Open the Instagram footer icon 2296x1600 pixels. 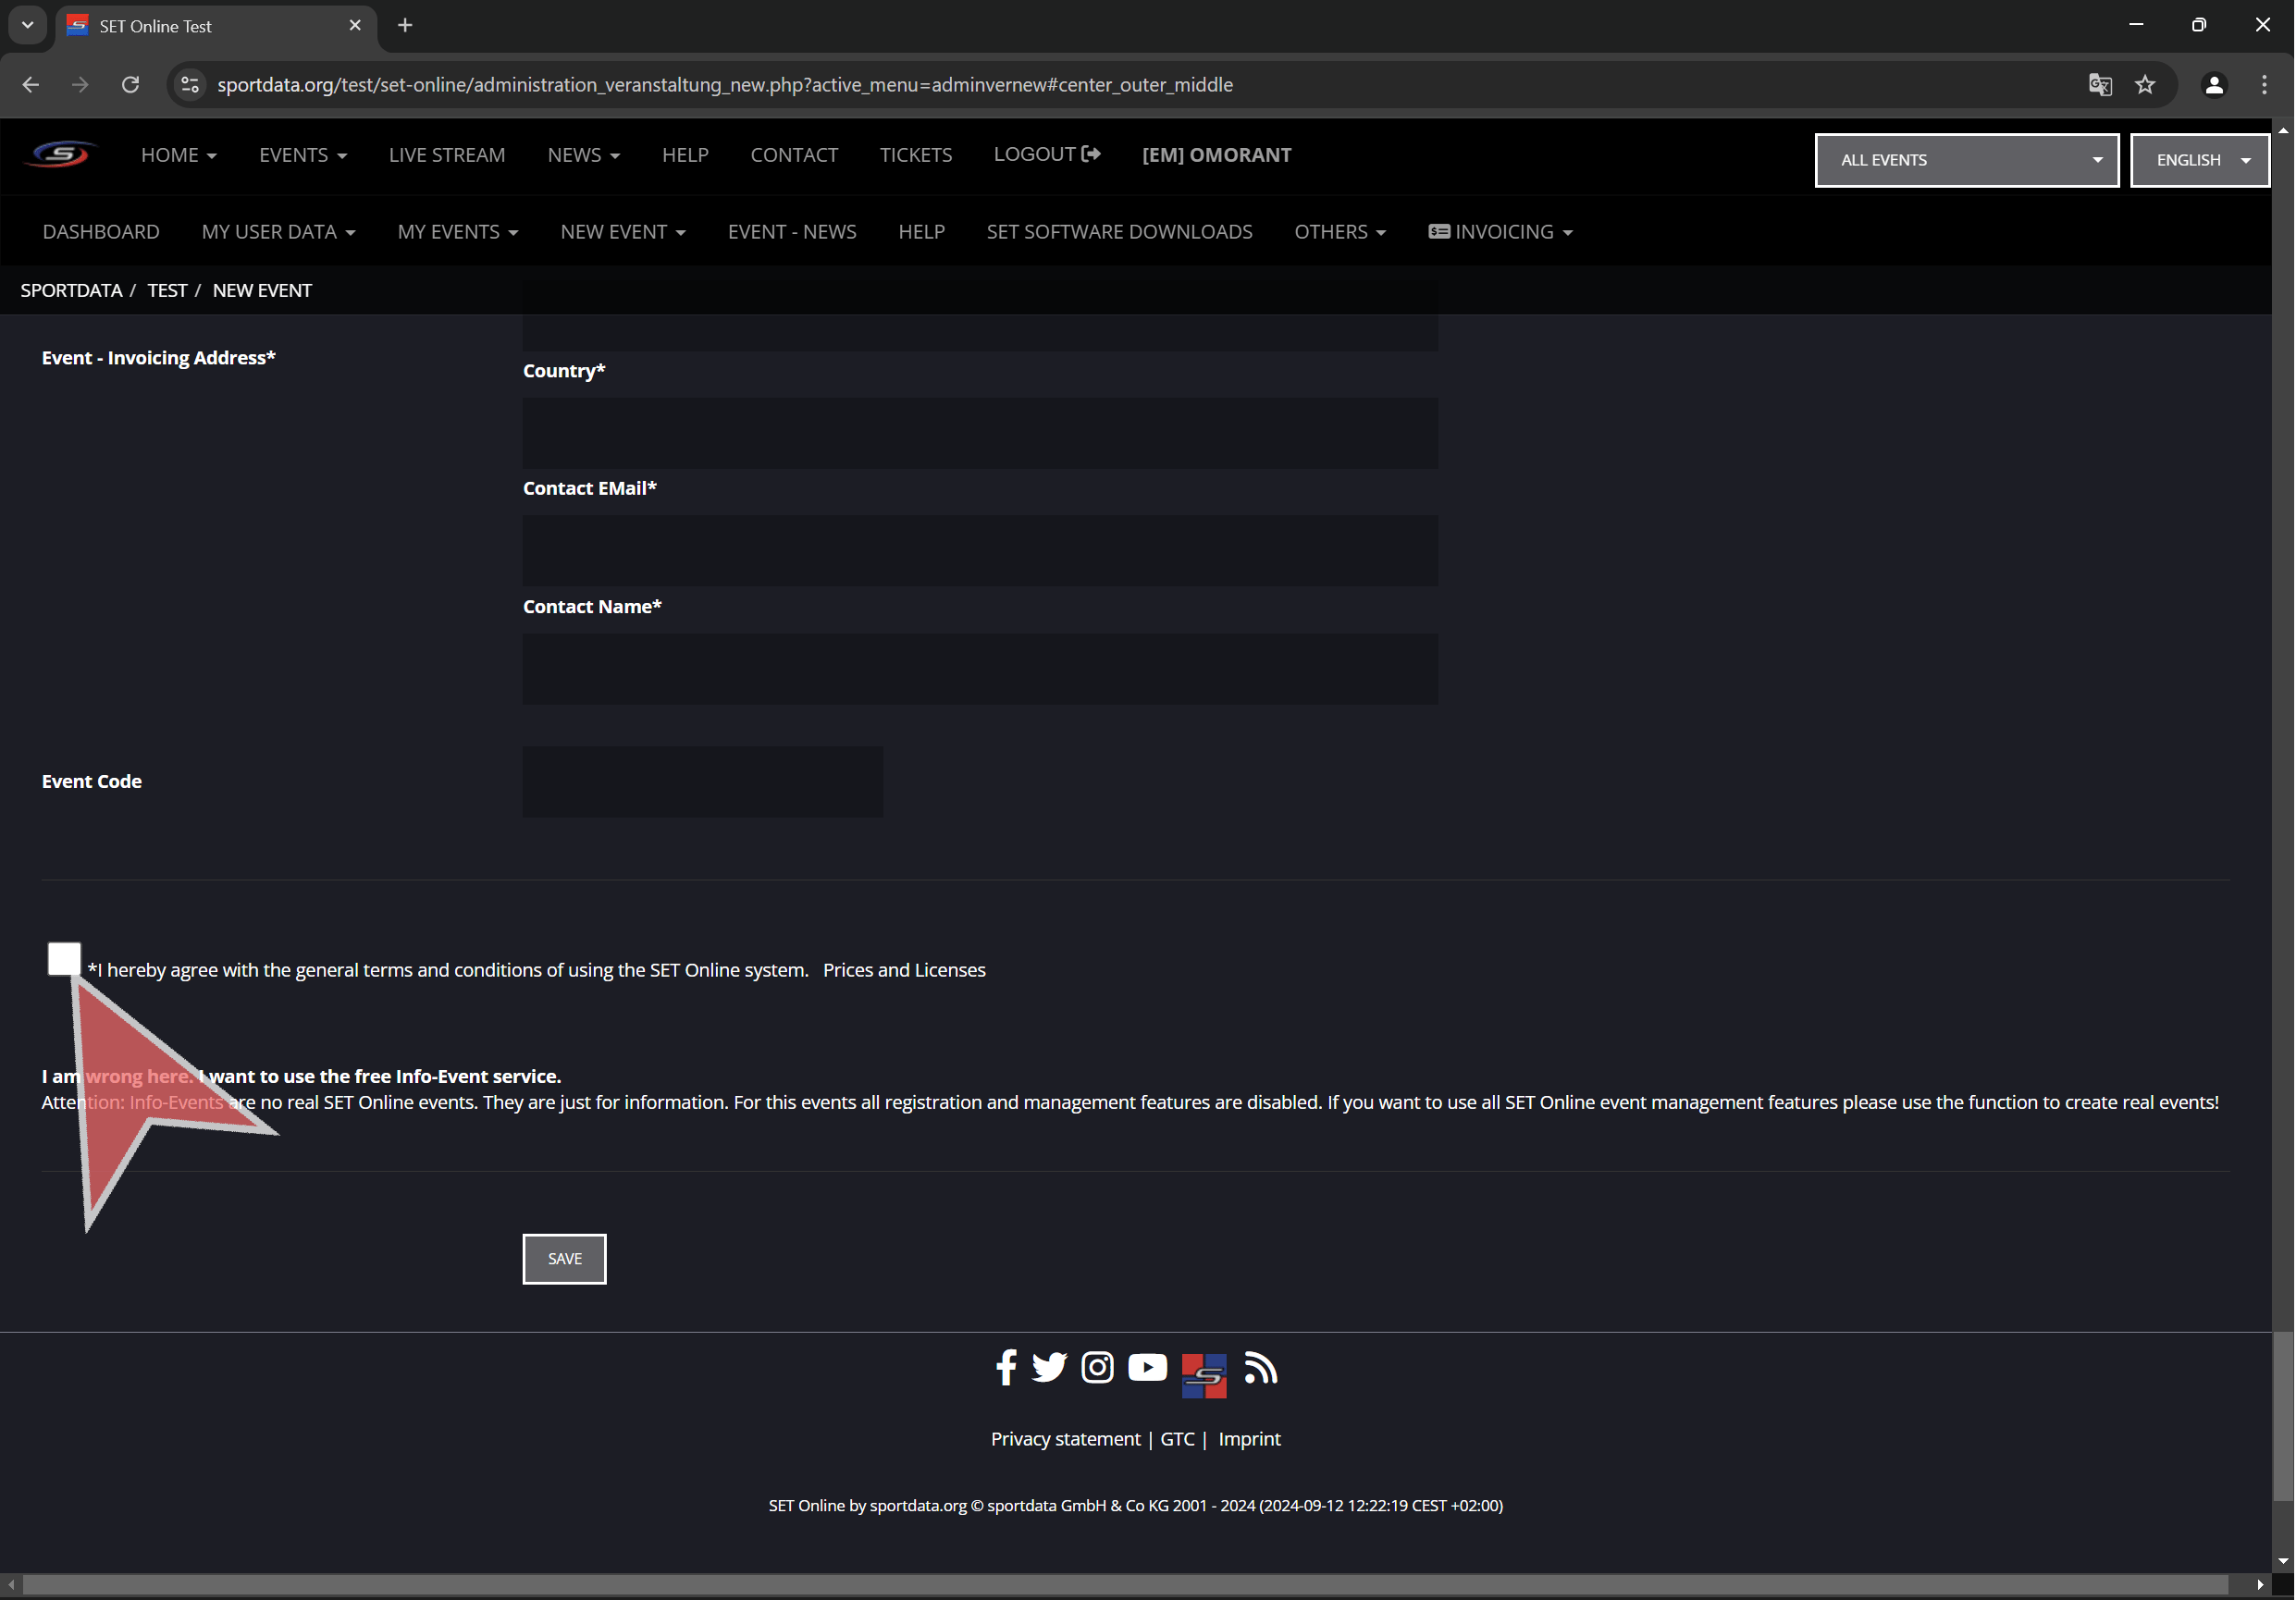click(x=1097, y=1367)
